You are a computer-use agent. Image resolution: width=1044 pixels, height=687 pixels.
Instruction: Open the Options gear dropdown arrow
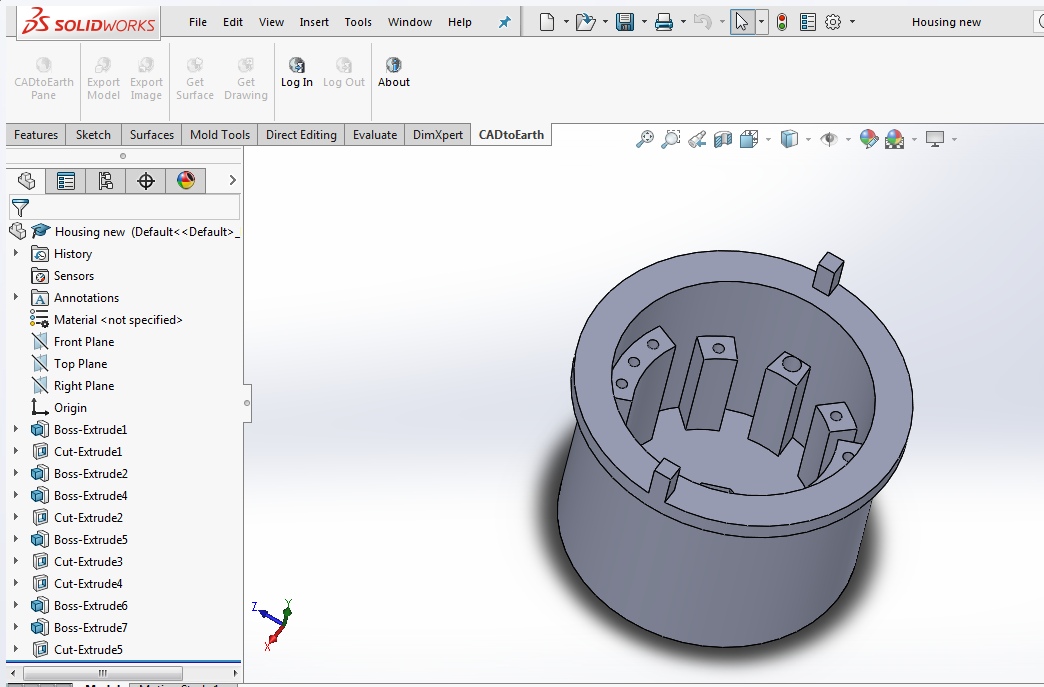pos(852,22)
